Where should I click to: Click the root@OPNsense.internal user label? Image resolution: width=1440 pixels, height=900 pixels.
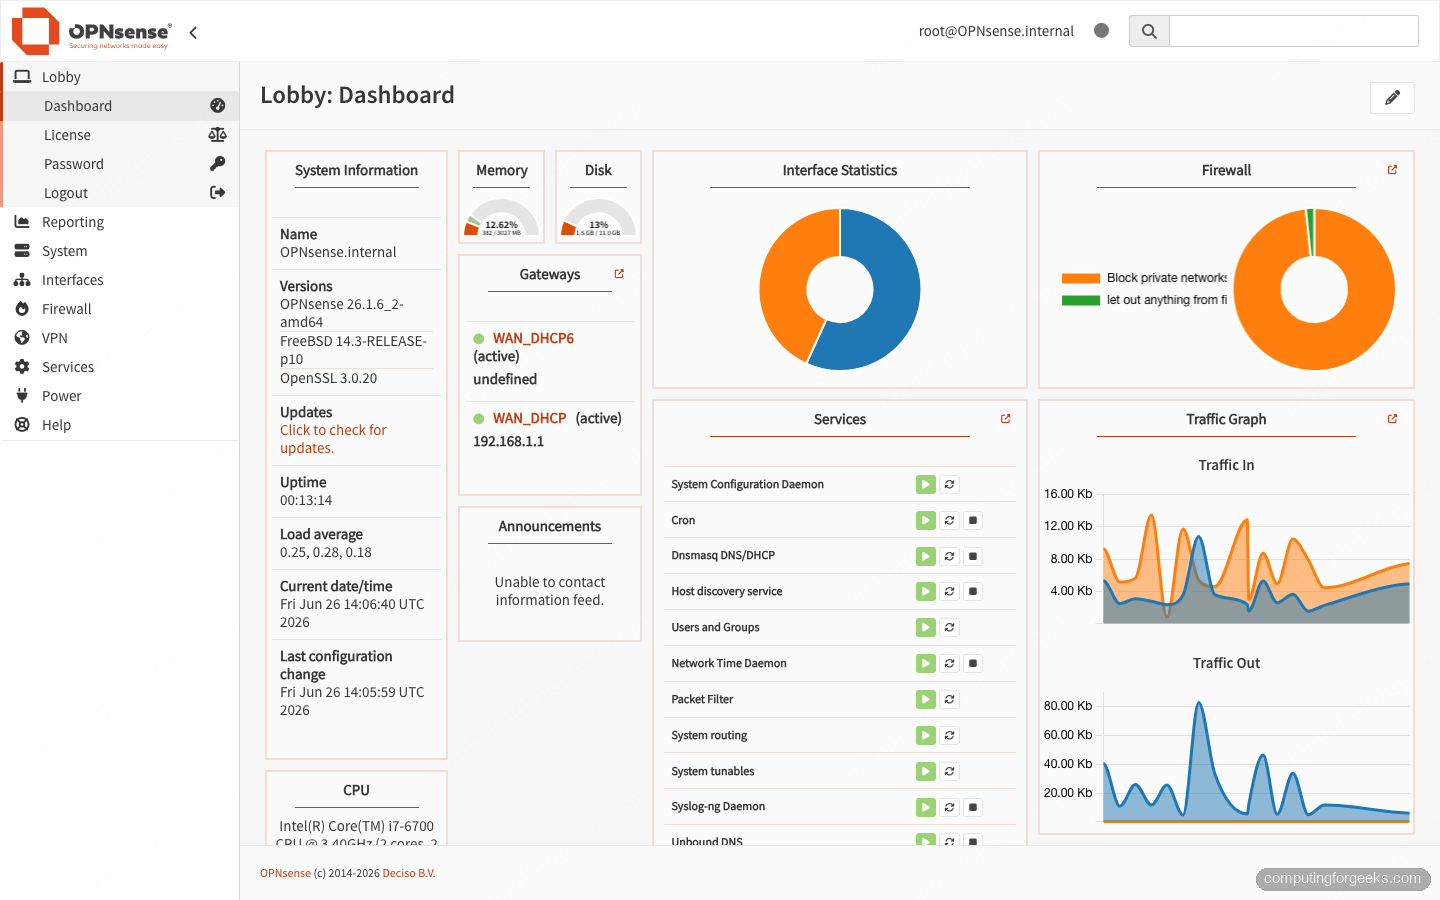[x=996, y=31]
